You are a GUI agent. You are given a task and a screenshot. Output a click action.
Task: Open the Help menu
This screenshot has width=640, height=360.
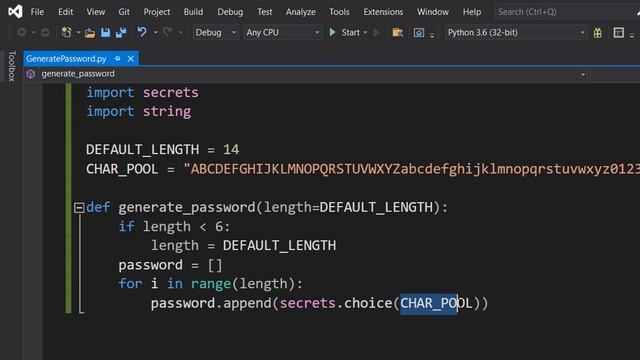[472, 12]
